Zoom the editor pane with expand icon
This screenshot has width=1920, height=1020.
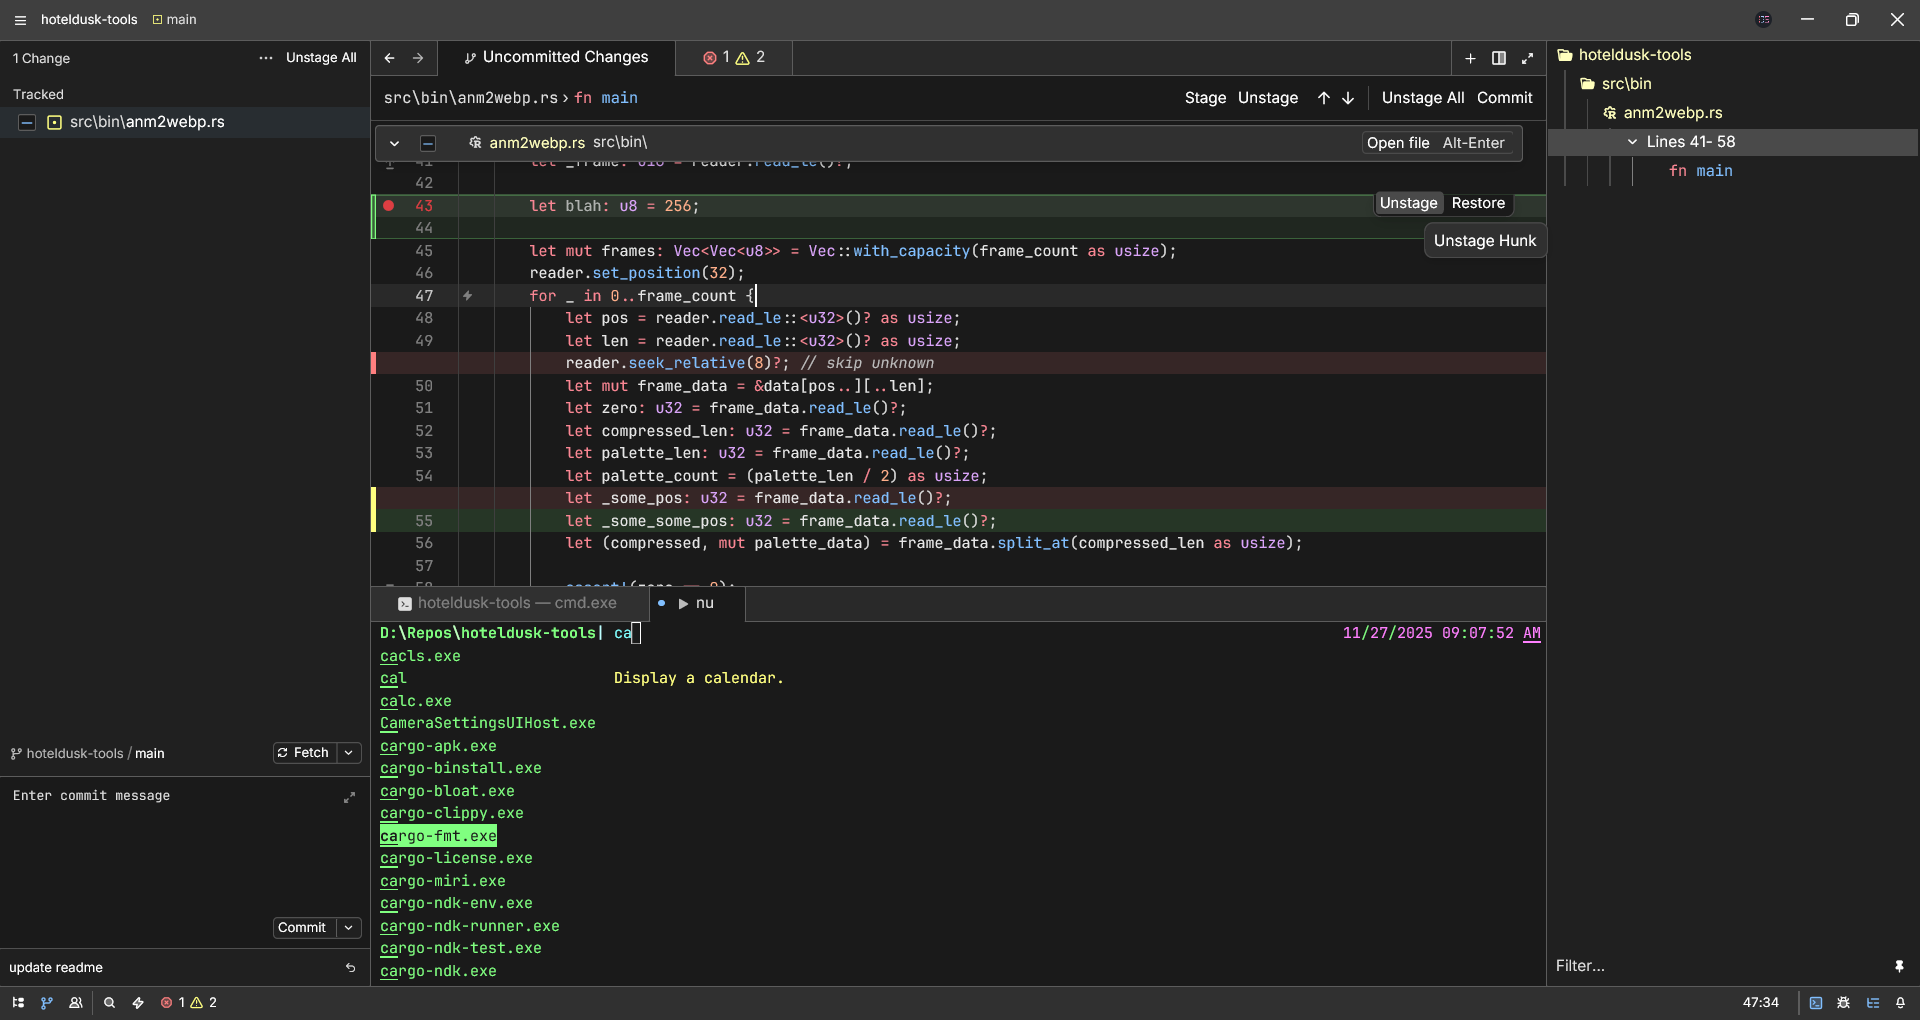click(1527, 58)
